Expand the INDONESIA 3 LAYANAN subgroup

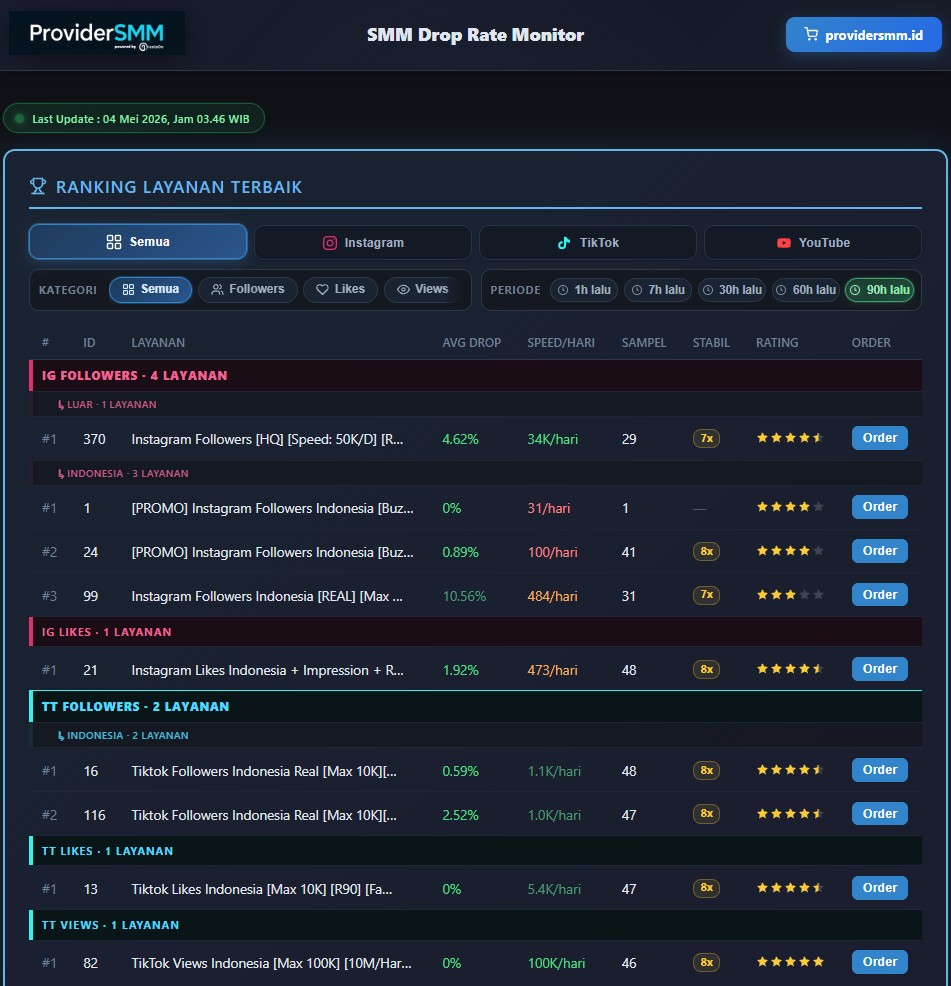(x=477, y=474)
